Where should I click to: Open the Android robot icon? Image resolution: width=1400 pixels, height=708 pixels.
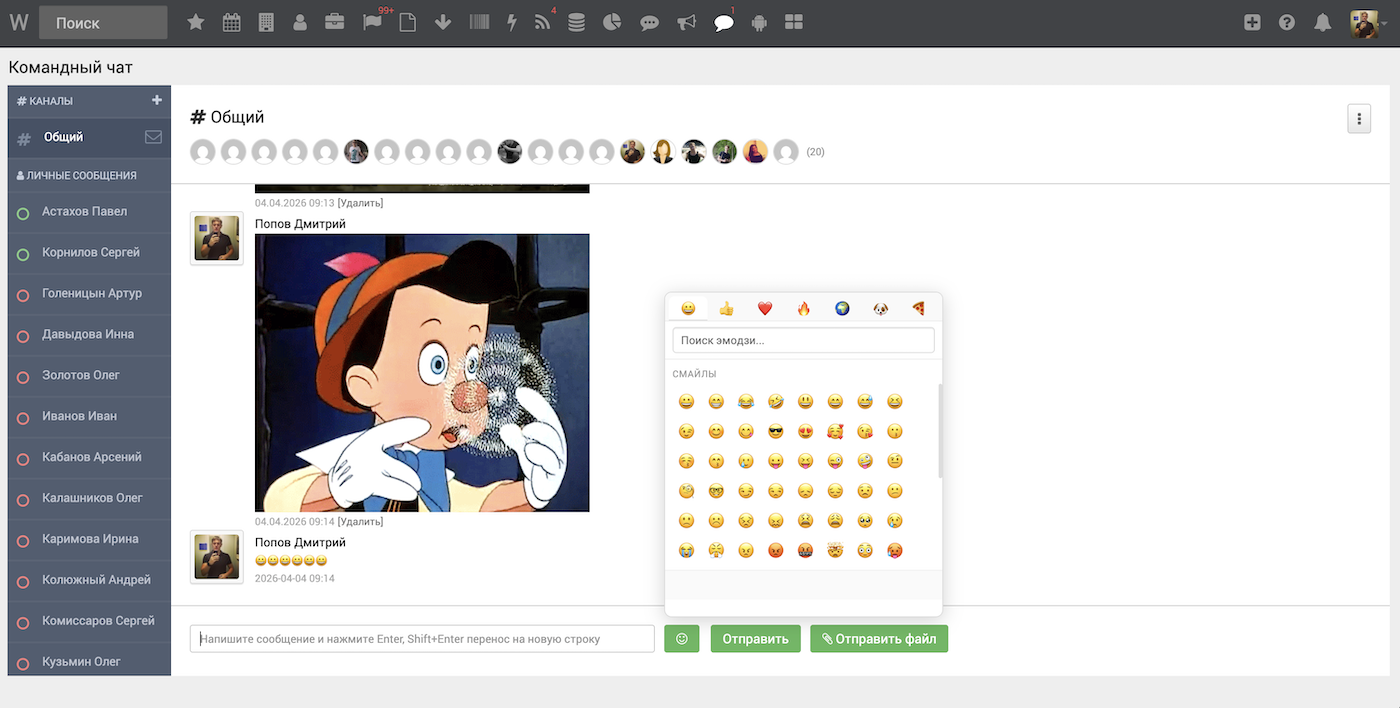click(x=759, y=22)
